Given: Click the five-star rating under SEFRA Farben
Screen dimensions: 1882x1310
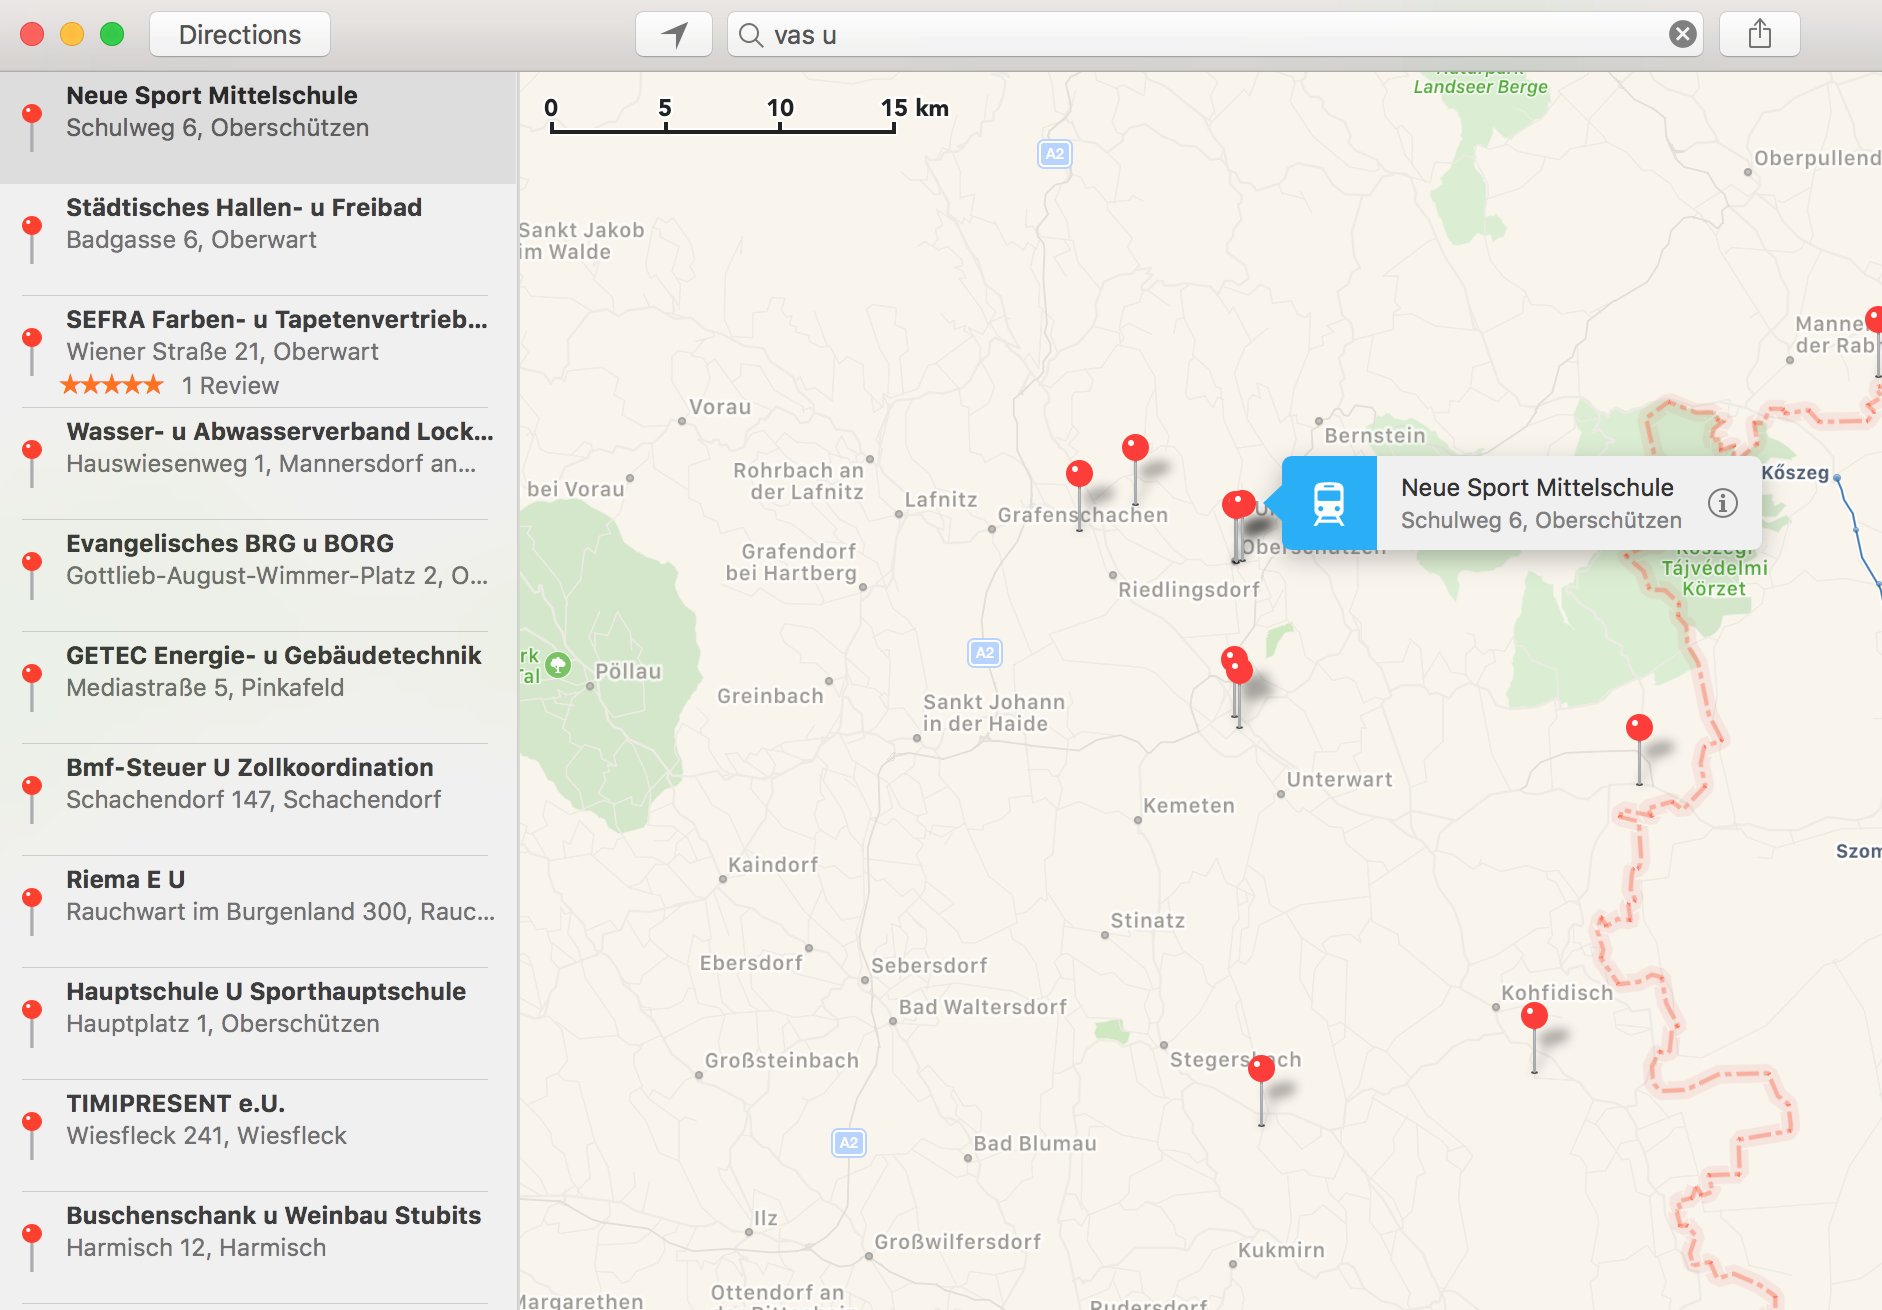Looking at the screenshot, I should 112,385.
